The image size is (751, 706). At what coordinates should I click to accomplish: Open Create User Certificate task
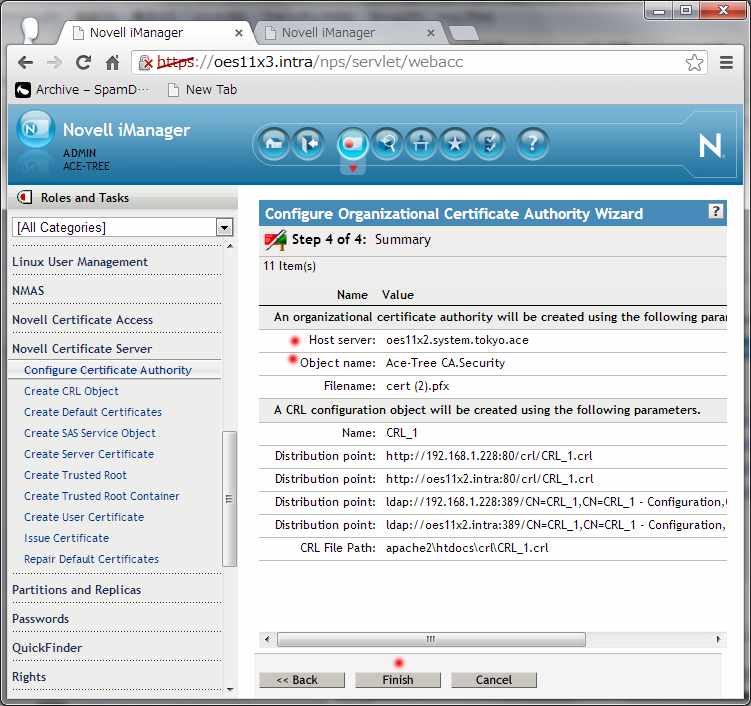[84, 517]
